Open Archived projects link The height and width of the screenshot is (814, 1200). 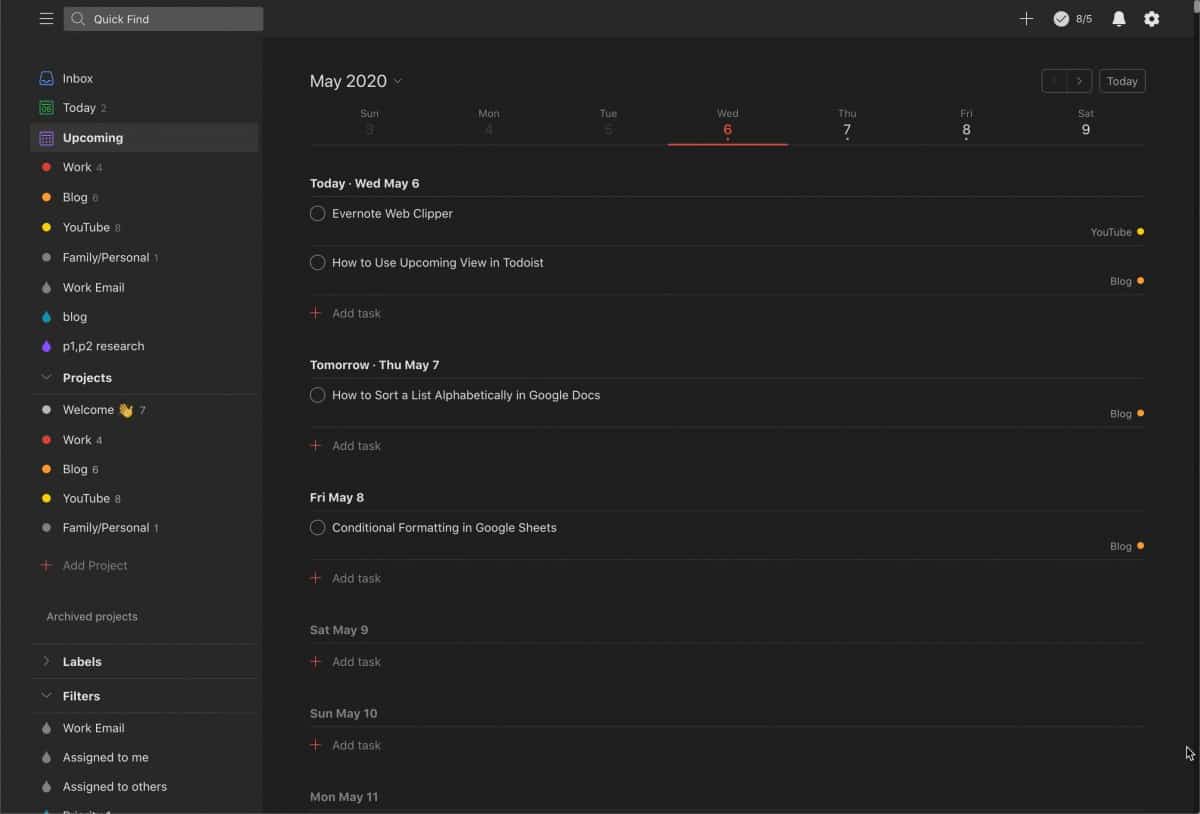click(x=92, y=616)
